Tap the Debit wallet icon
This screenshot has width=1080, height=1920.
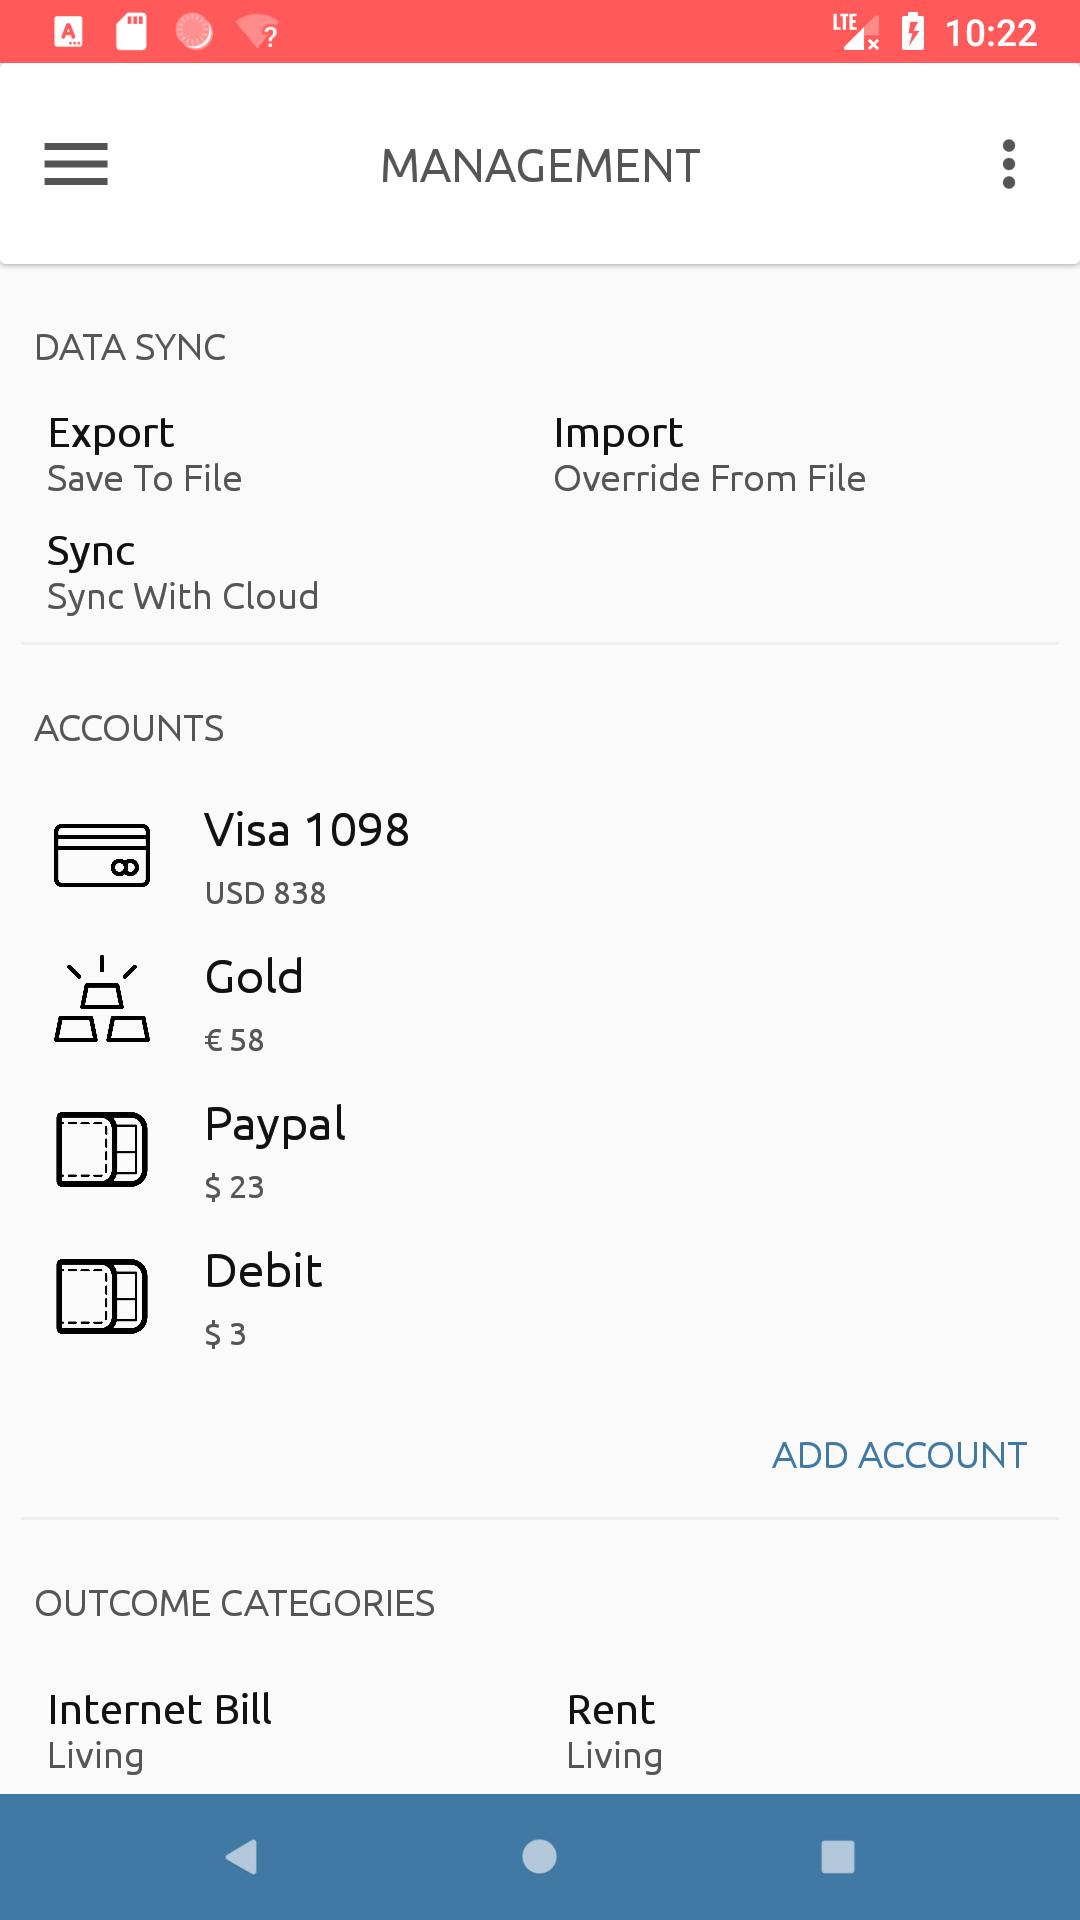(102, 1296)
